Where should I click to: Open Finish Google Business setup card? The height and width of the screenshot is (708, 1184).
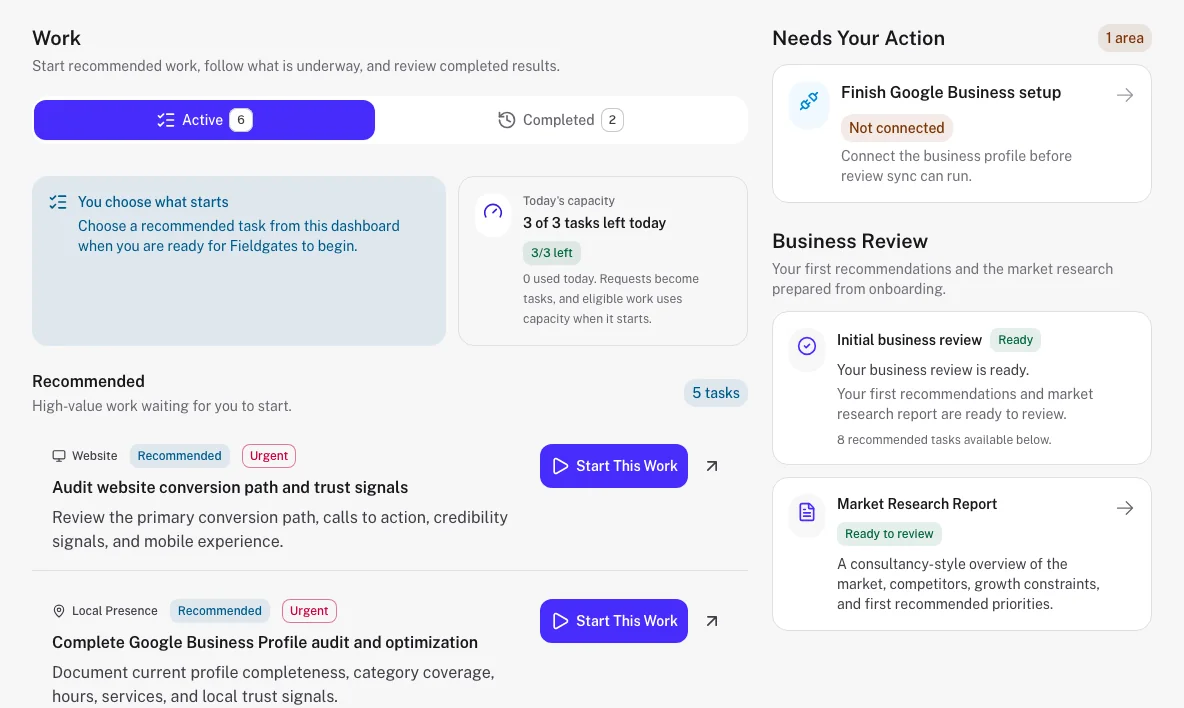coord(961,134)
